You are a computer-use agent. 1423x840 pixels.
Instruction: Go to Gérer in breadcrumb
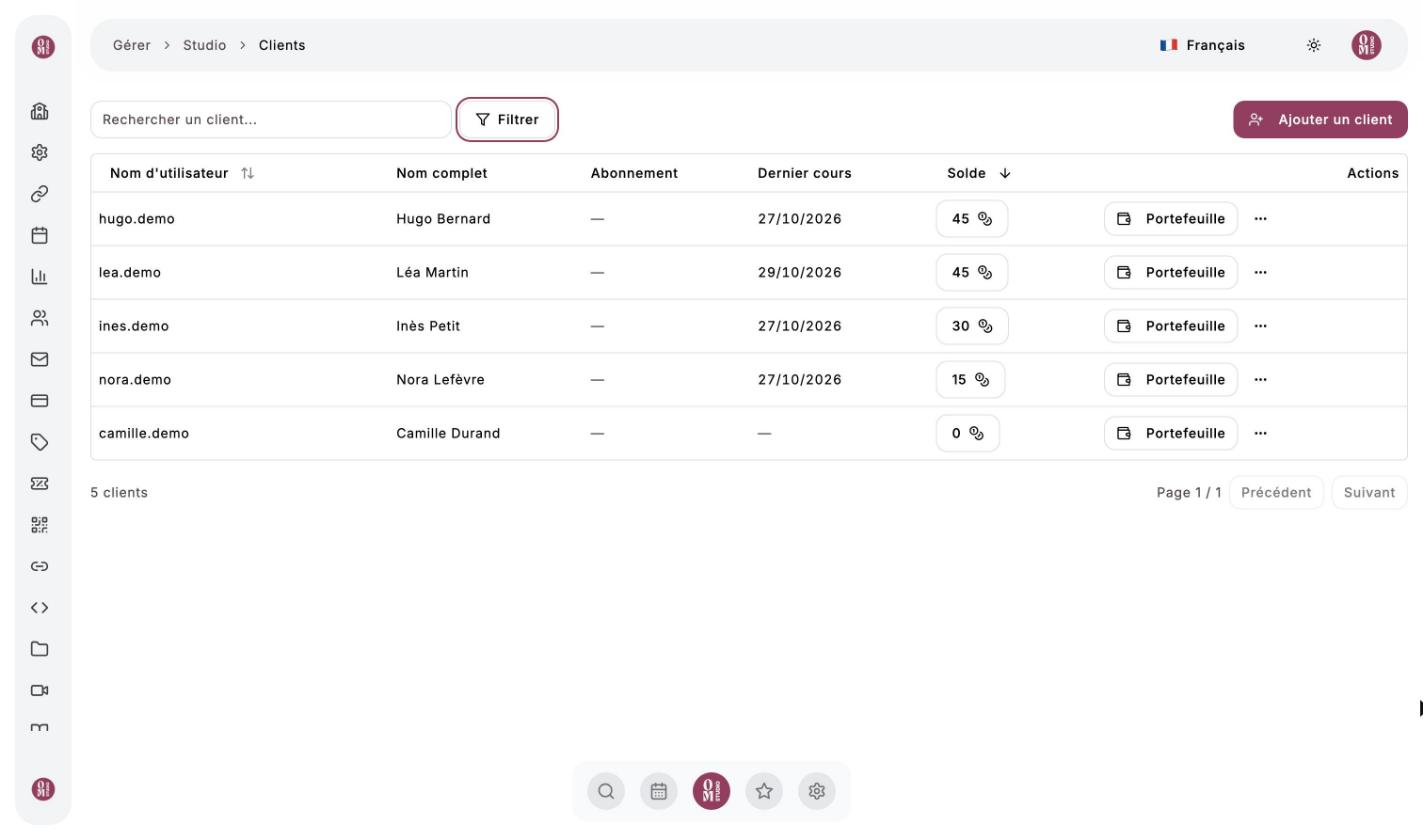click(x=132, y=45)
